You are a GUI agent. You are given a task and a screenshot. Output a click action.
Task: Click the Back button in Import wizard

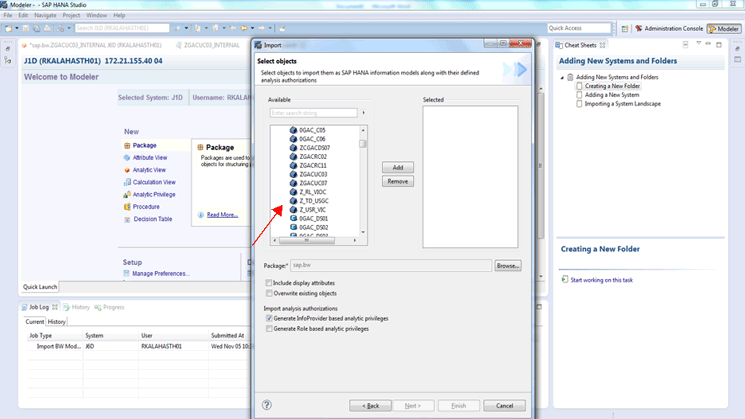[370, 406]
